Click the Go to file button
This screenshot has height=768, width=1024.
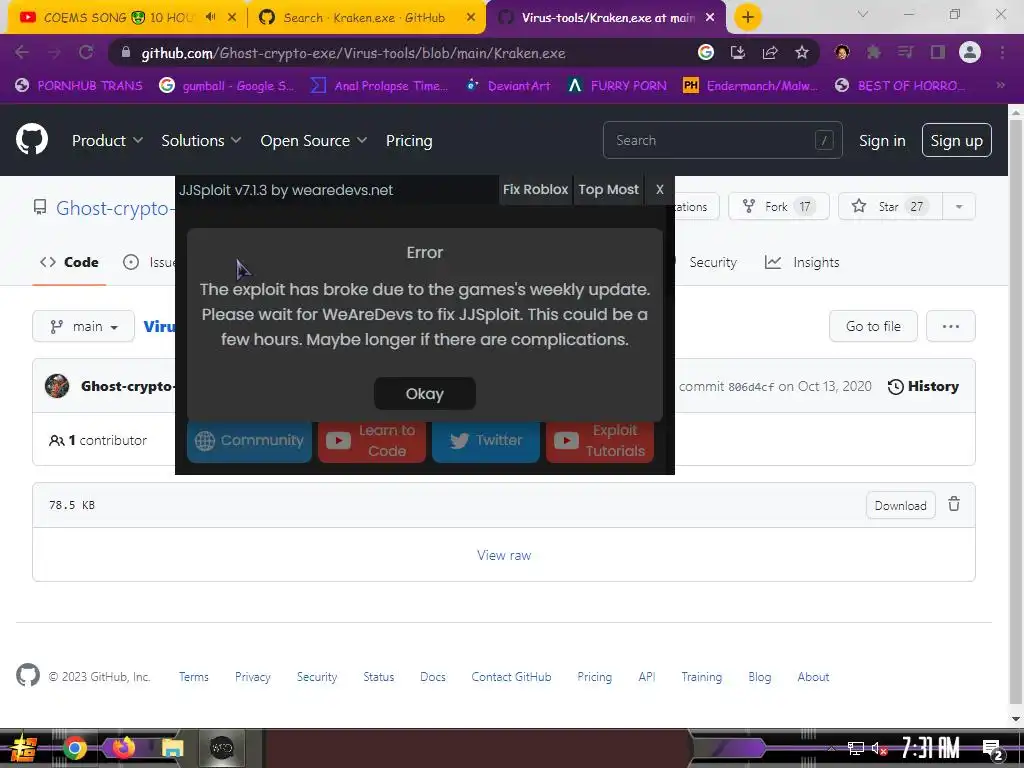[872, 326]
